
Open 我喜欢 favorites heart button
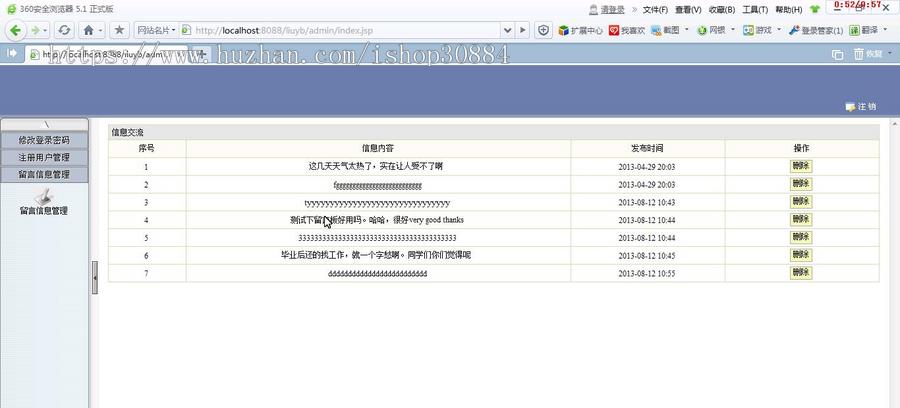tap(627, 30)
